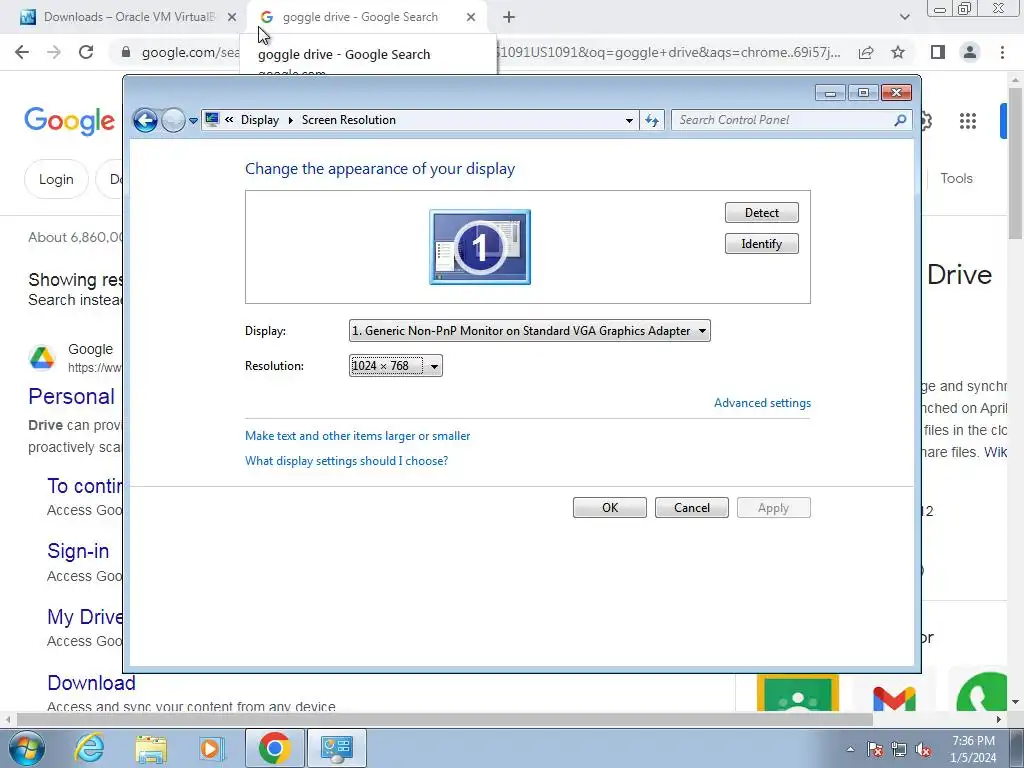The image size is (1024, 768).
Task: Toggle Chrome side panel icon
Action: coord(938,52)
